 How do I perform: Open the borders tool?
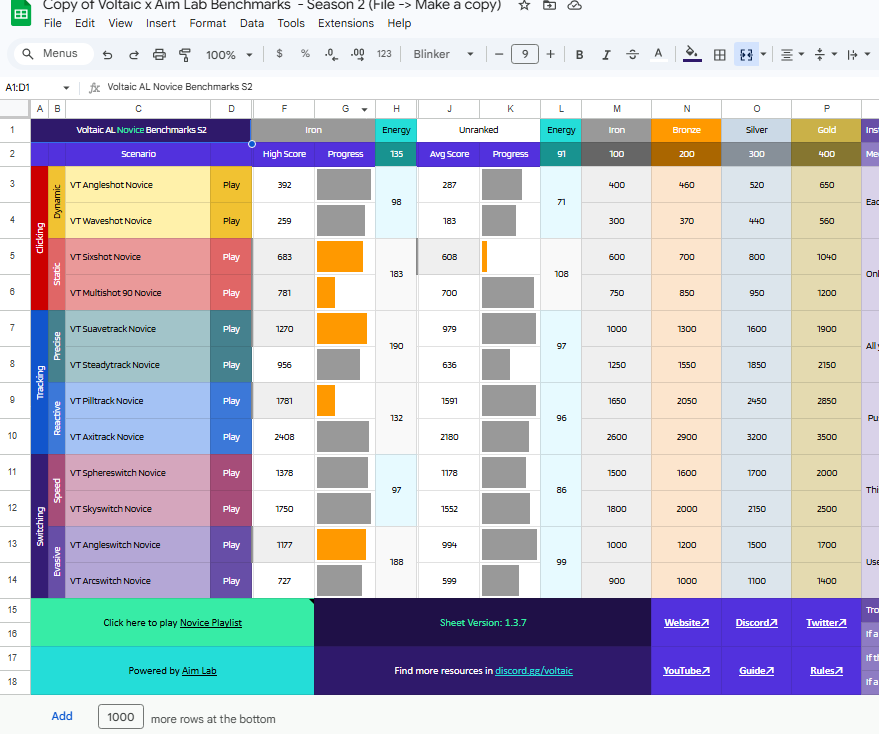click(x=720, y=54)
